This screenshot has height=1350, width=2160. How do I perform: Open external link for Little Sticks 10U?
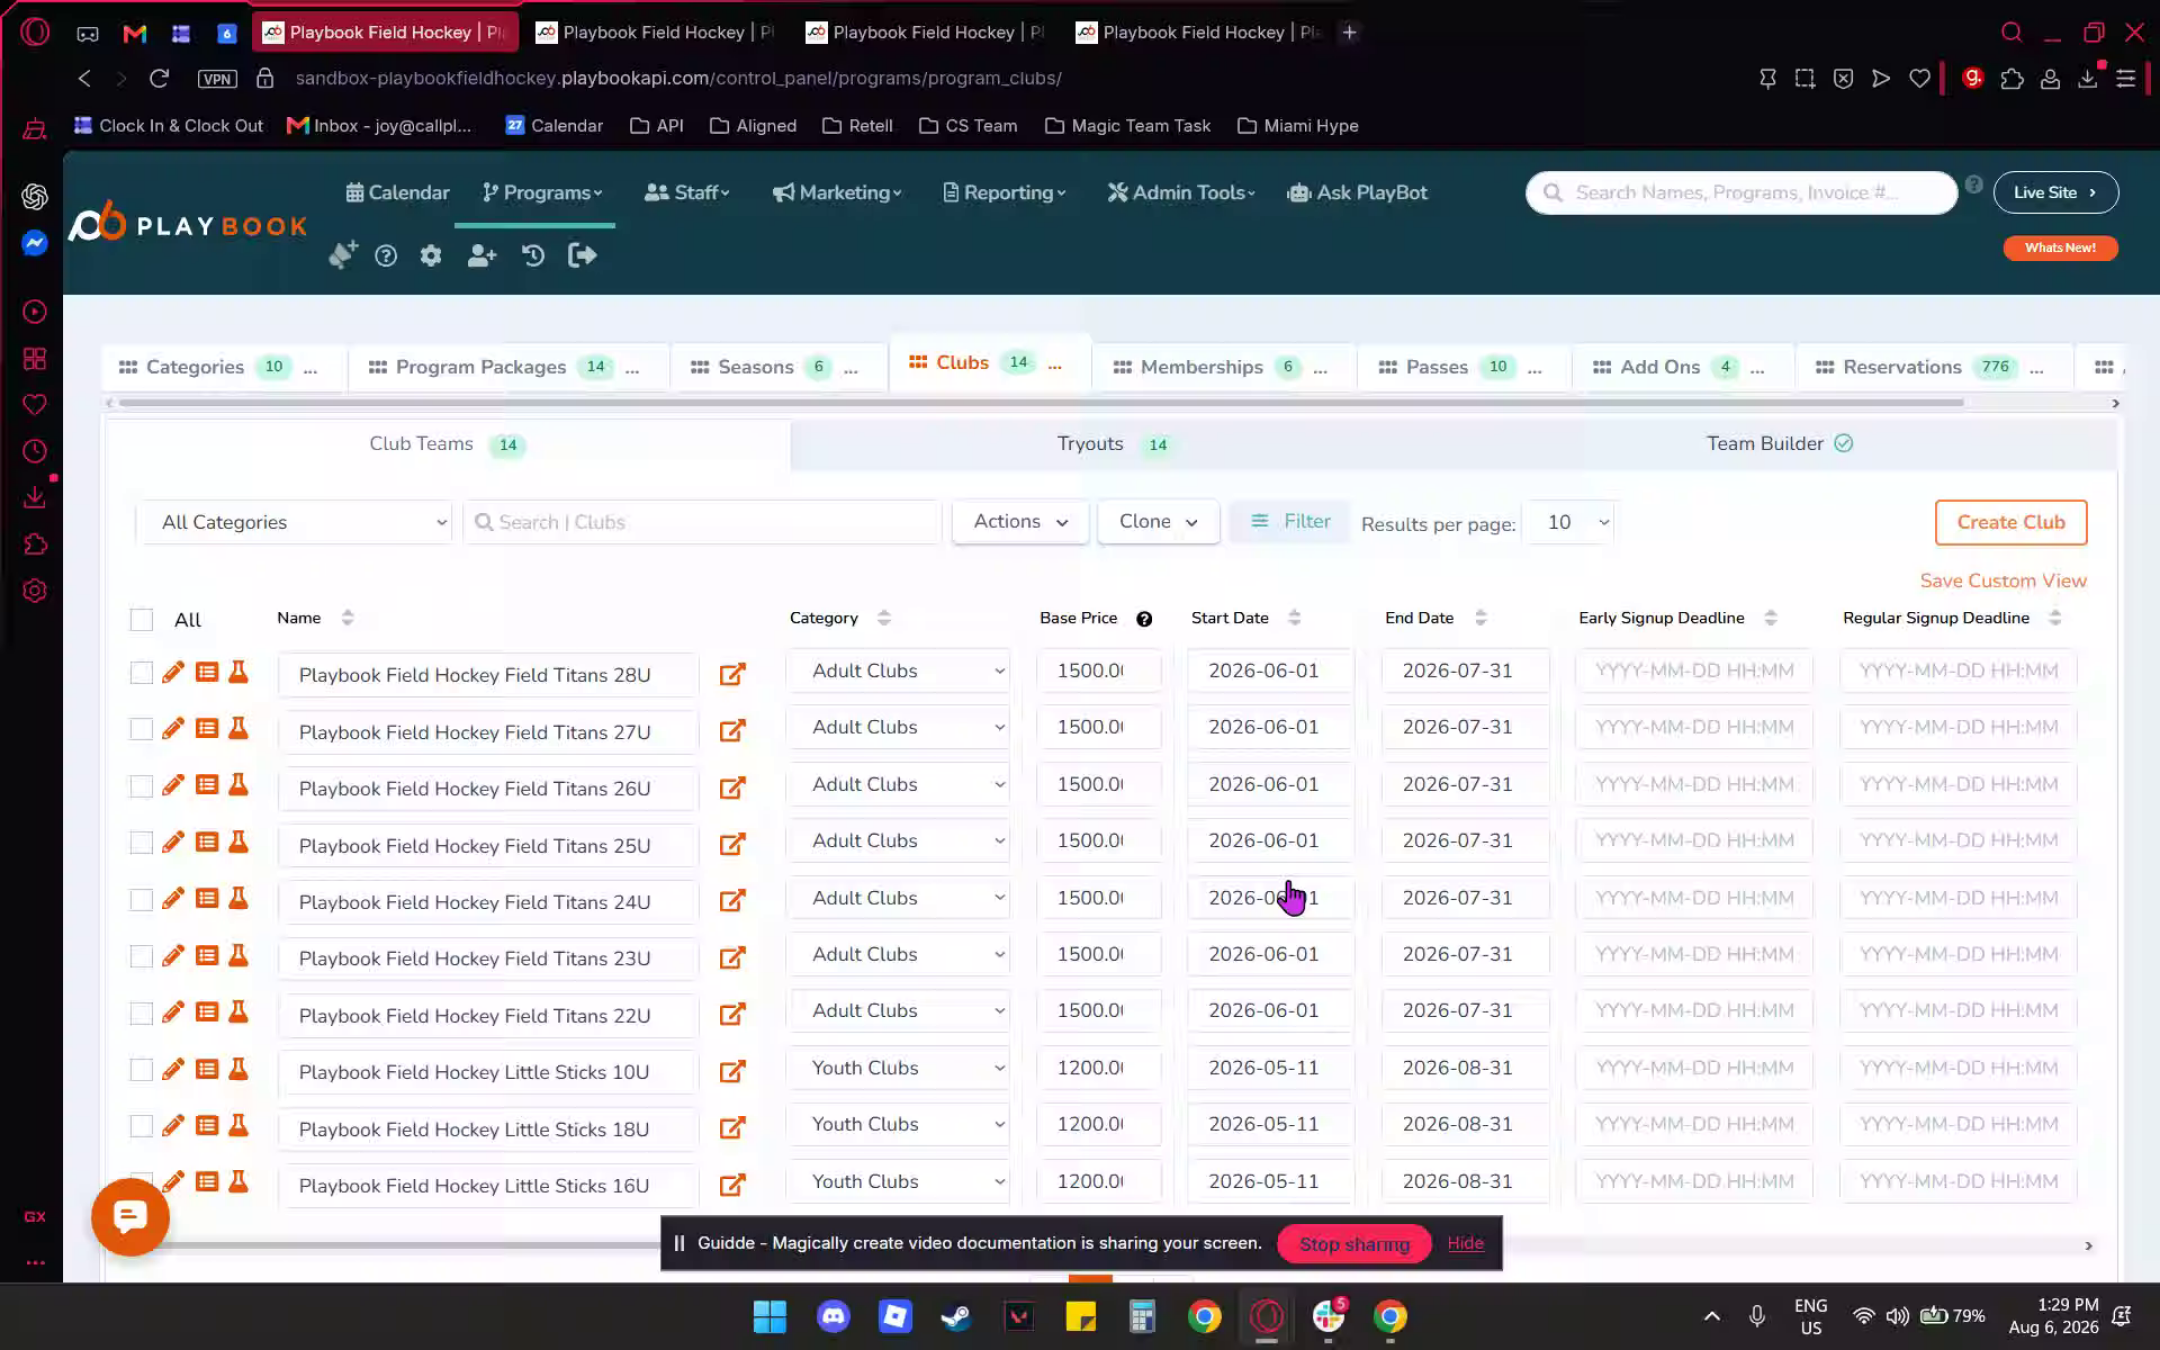[x=733, y=1072]
